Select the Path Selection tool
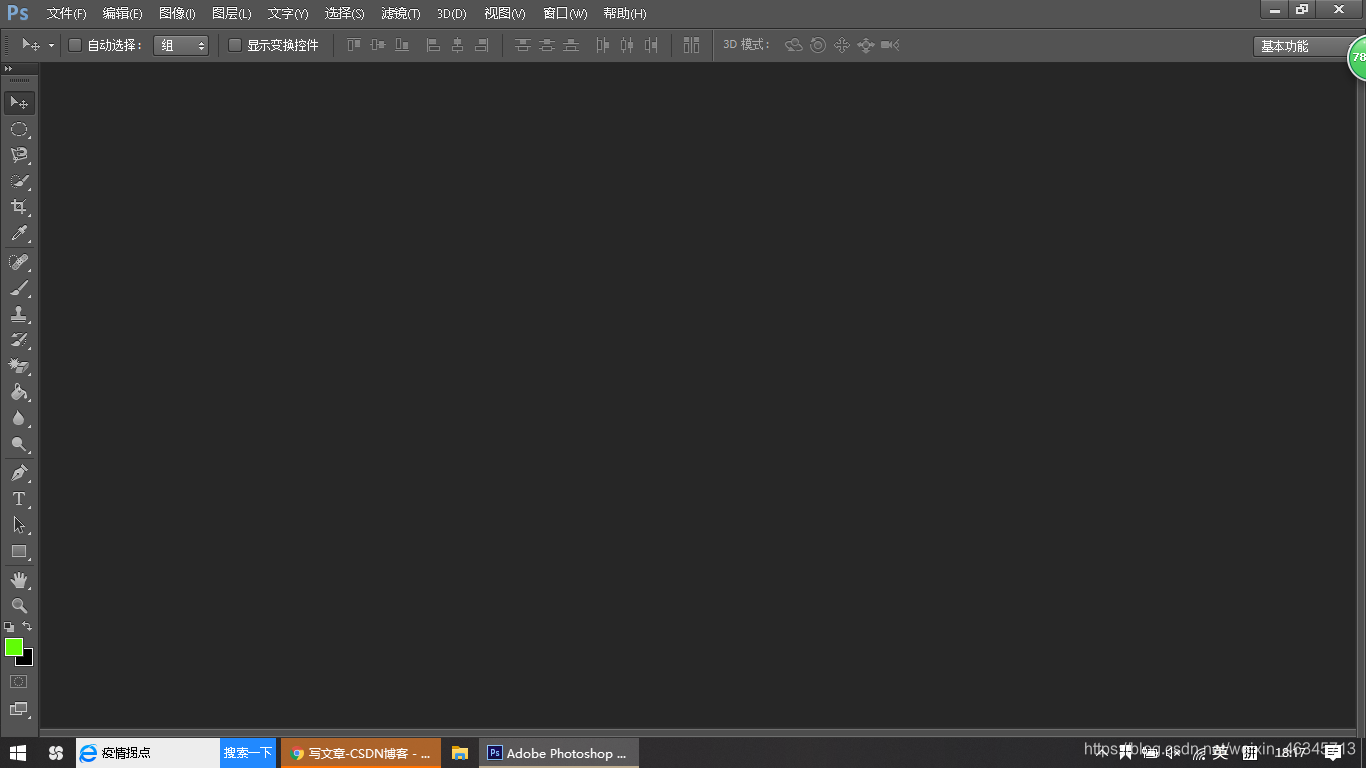The height and width of the screenshot is (768, 1366). click(19, 525)
